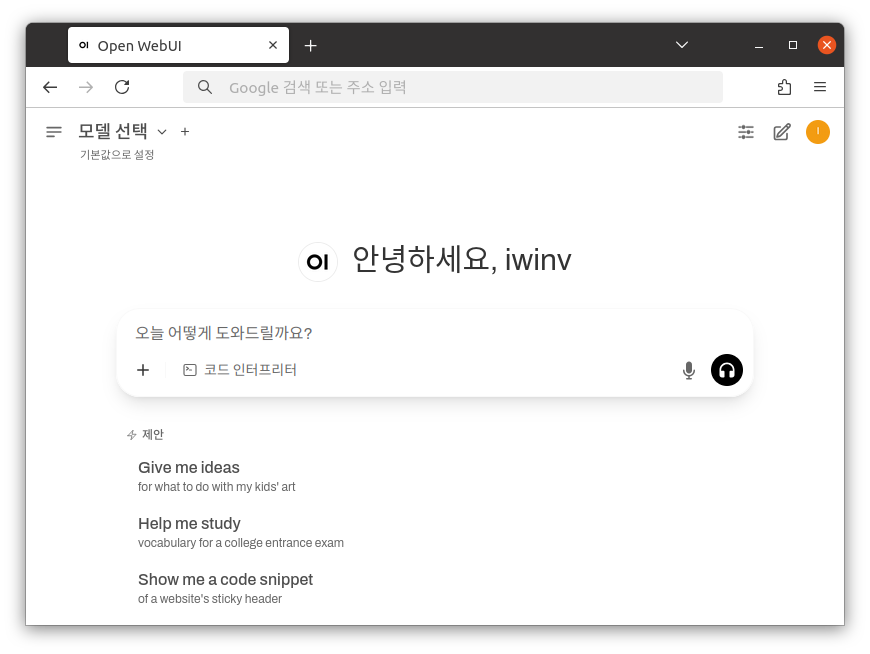
Task: Open the sidebar hamburger menu
Action: [x=54, y=132]
